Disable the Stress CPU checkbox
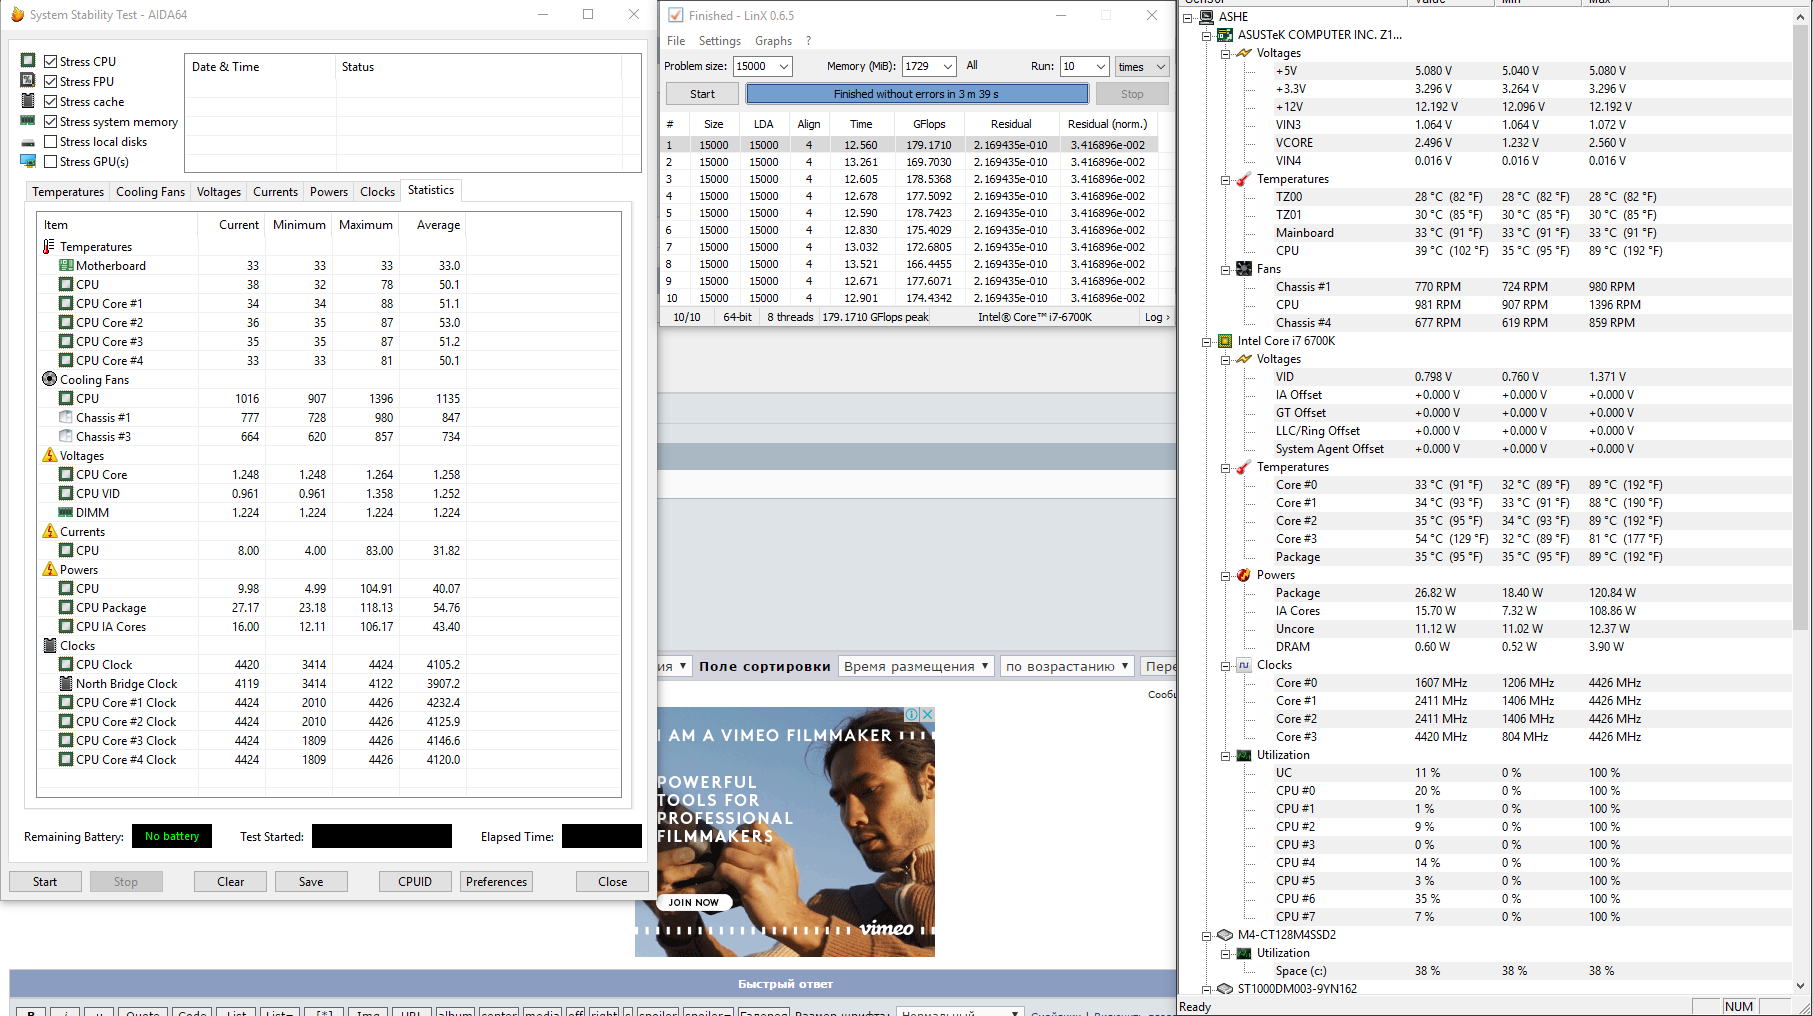The width and height of the screenshot is (1813, 1016). coord(50,61)
